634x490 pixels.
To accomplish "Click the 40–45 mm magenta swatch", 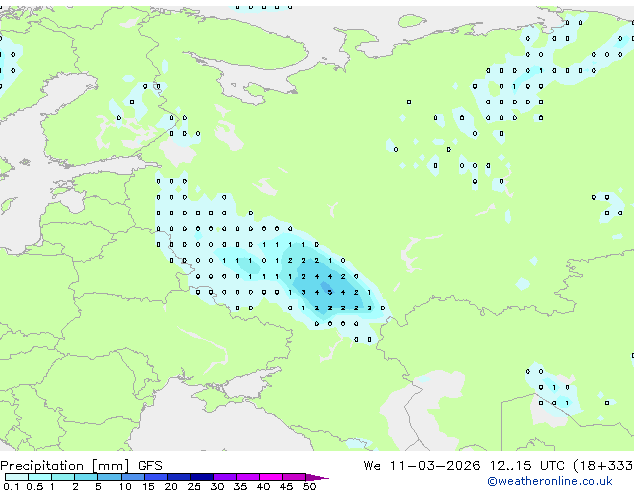I will tap(271, 477).
